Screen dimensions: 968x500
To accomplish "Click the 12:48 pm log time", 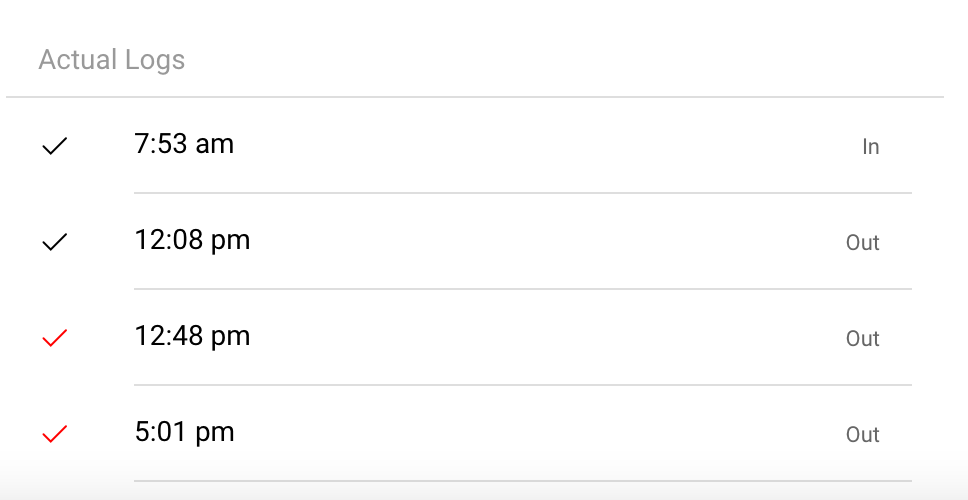I will click(x=192, y=336).
